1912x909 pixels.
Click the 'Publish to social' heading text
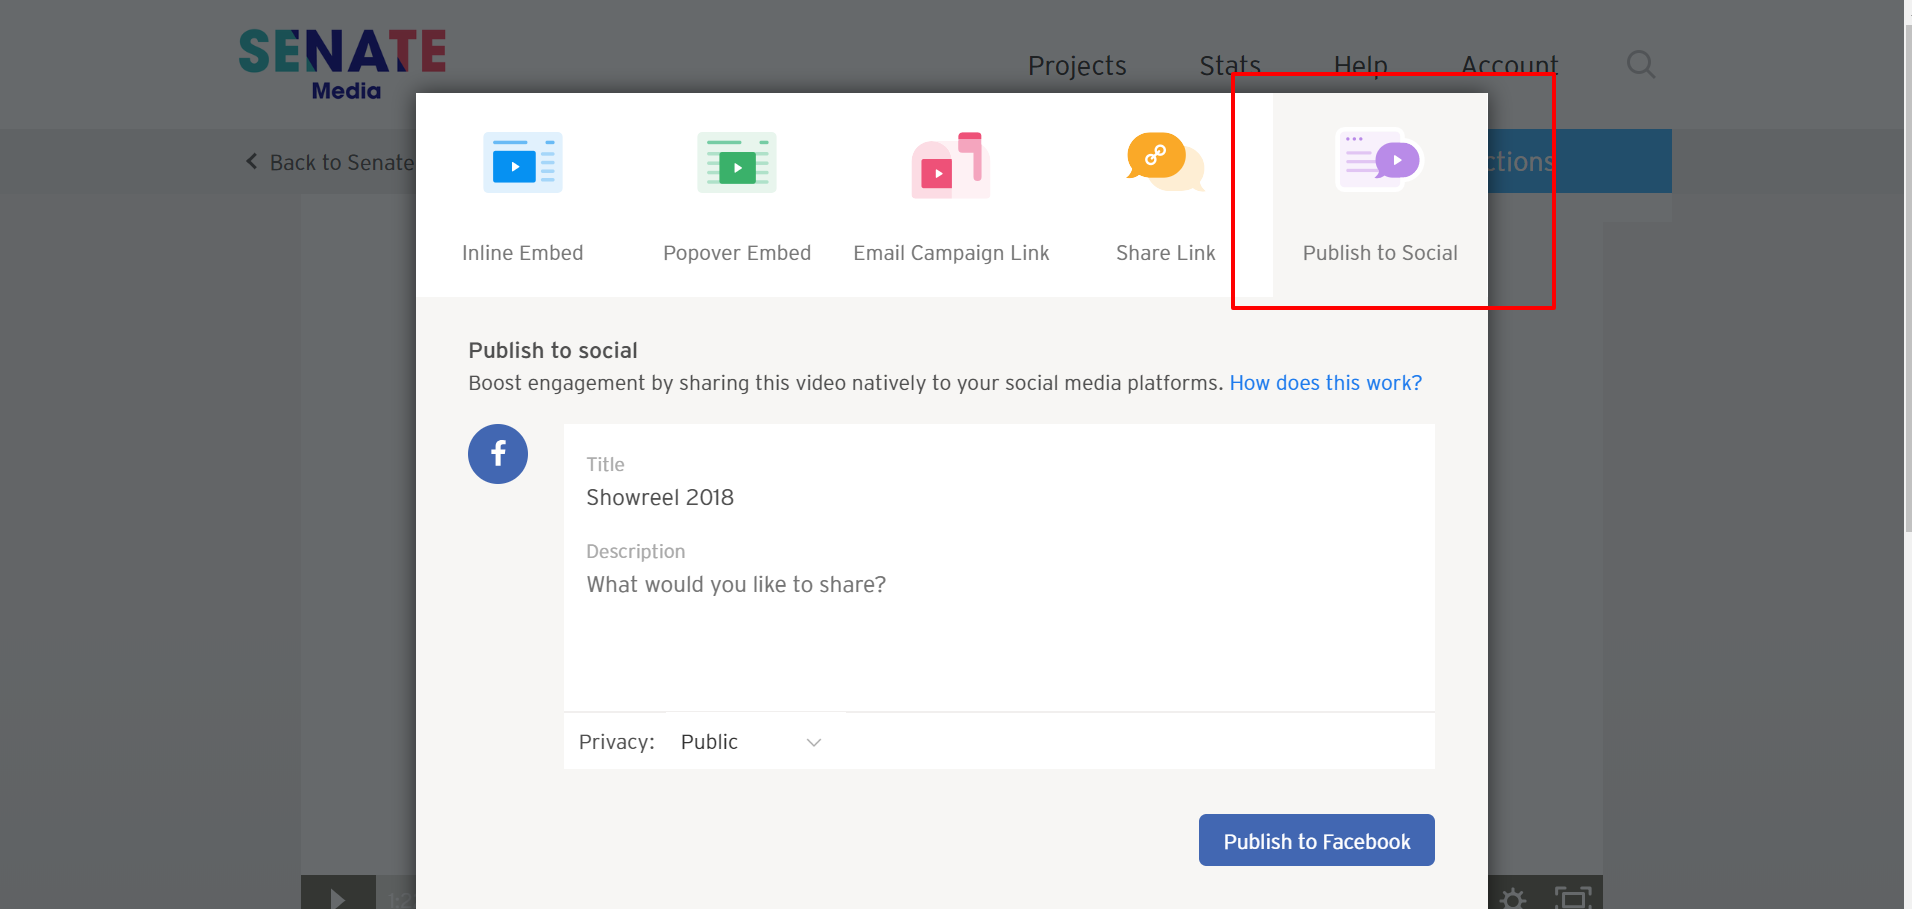[x=553, y=350]
